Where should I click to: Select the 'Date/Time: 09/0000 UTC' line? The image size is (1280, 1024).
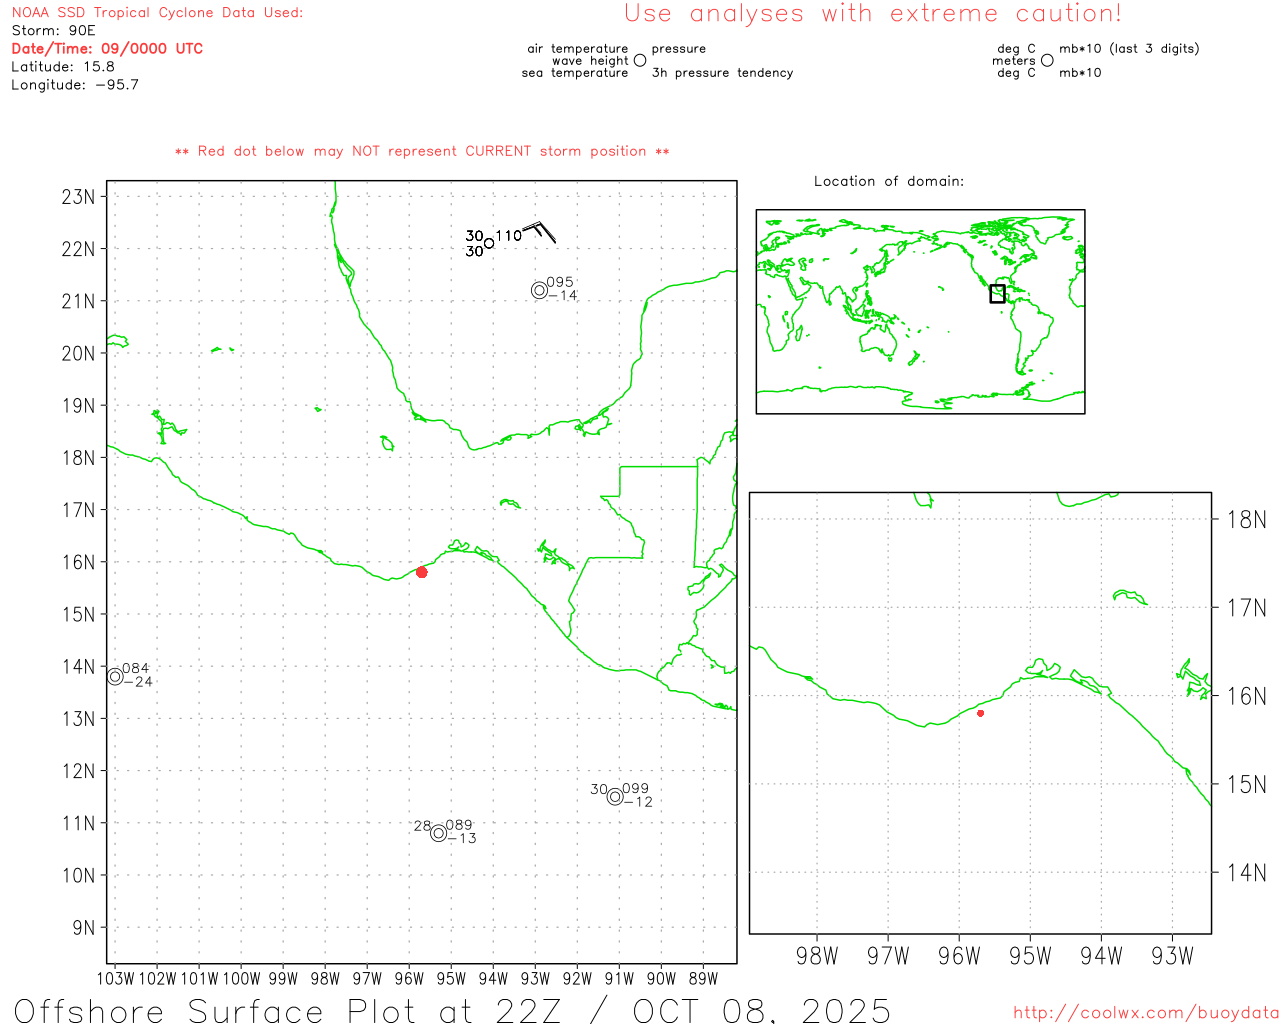tap(107, 49)
